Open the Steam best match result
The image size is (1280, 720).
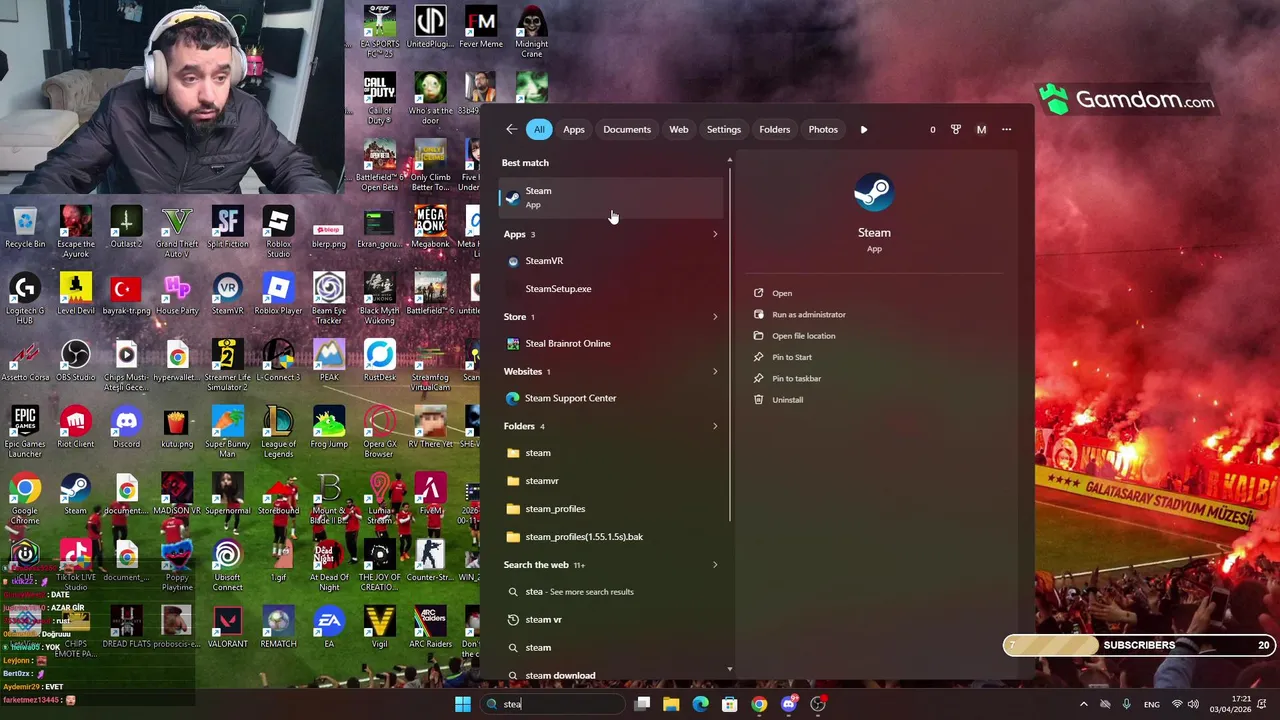610,197
